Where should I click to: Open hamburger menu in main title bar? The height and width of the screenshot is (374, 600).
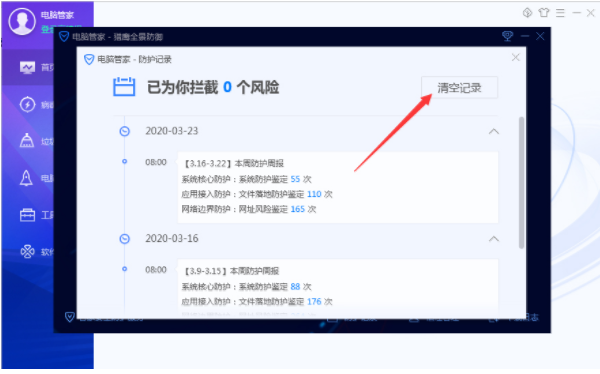click(560, 13)
